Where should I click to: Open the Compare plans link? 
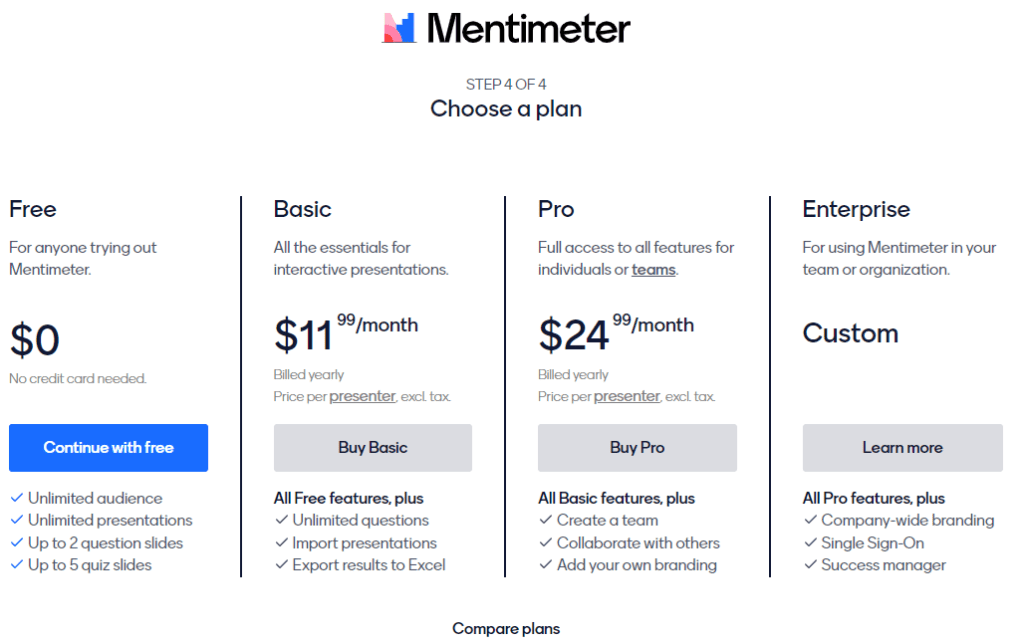506,628
